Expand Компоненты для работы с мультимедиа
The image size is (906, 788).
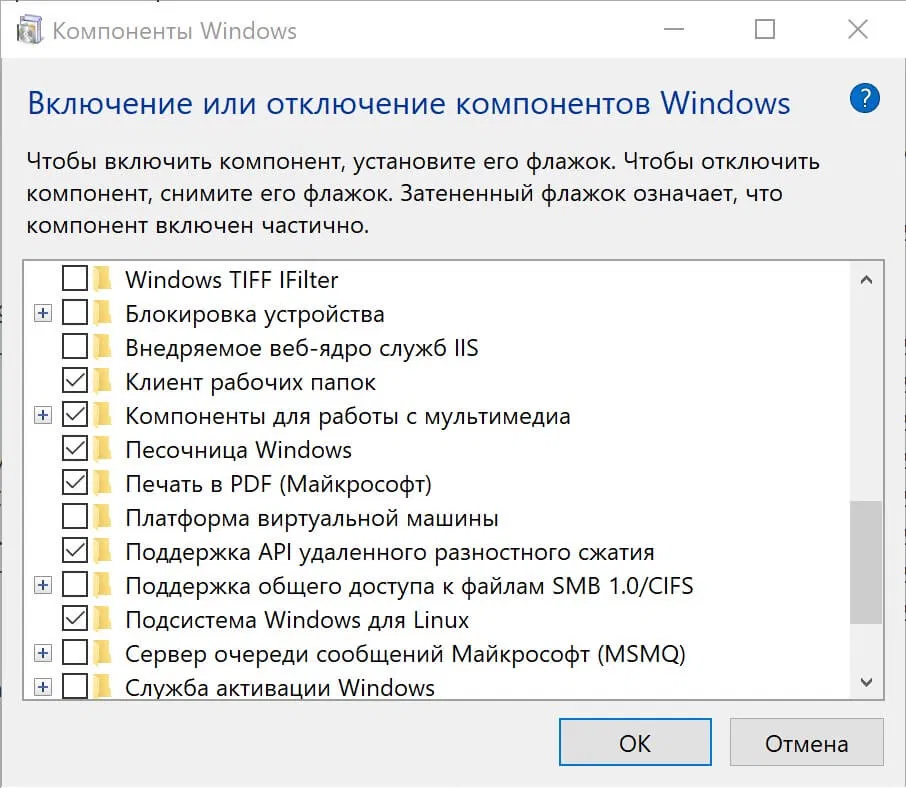point(42,415)
